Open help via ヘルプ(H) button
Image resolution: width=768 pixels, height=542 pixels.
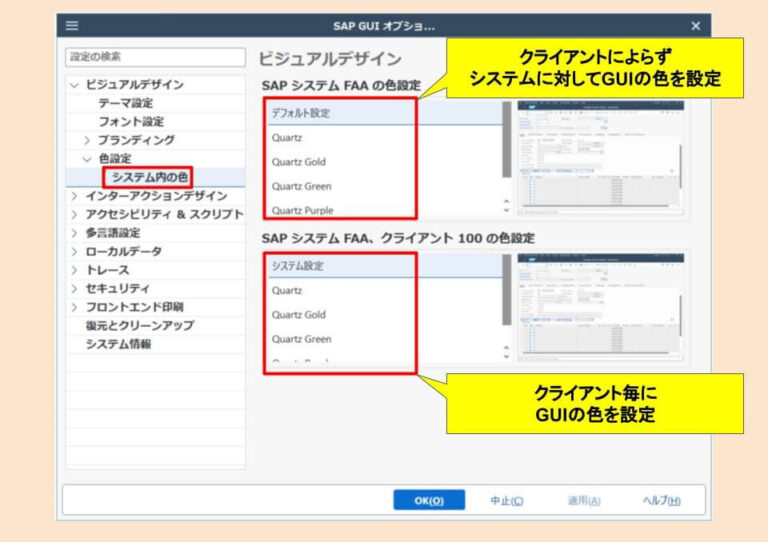point(662,500)
